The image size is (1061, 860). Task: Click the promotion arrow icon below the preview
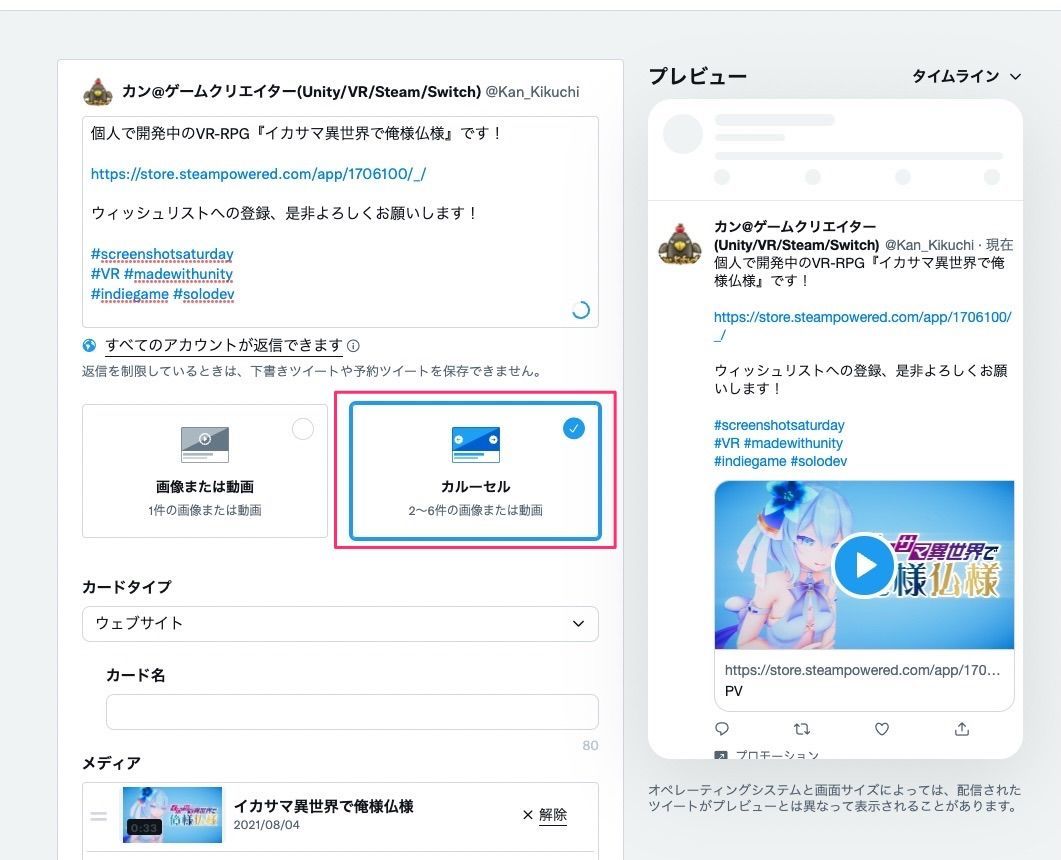tap(721, 754)
